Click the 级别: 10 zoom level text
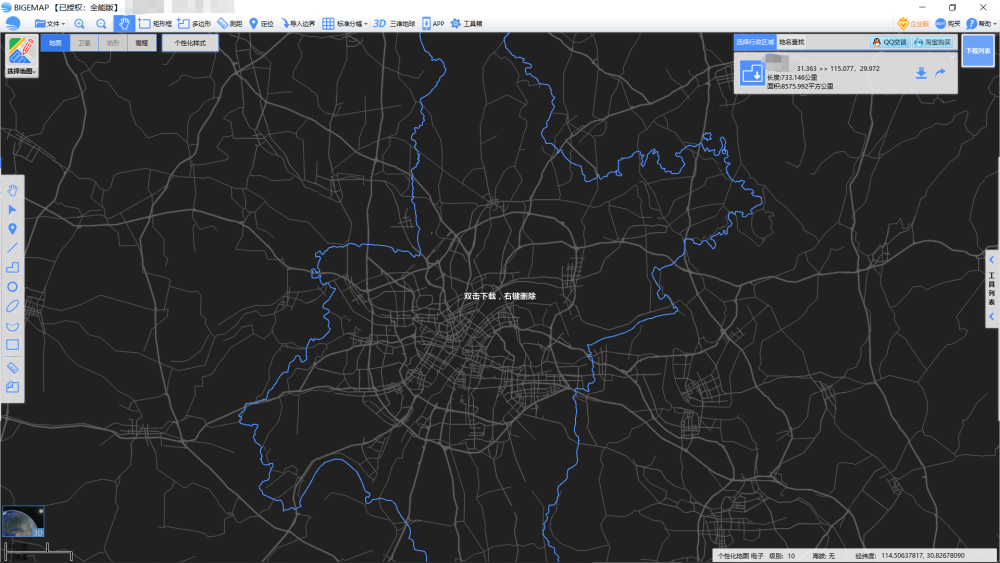This screenshot has width=1000, height=563. (782, 555)
